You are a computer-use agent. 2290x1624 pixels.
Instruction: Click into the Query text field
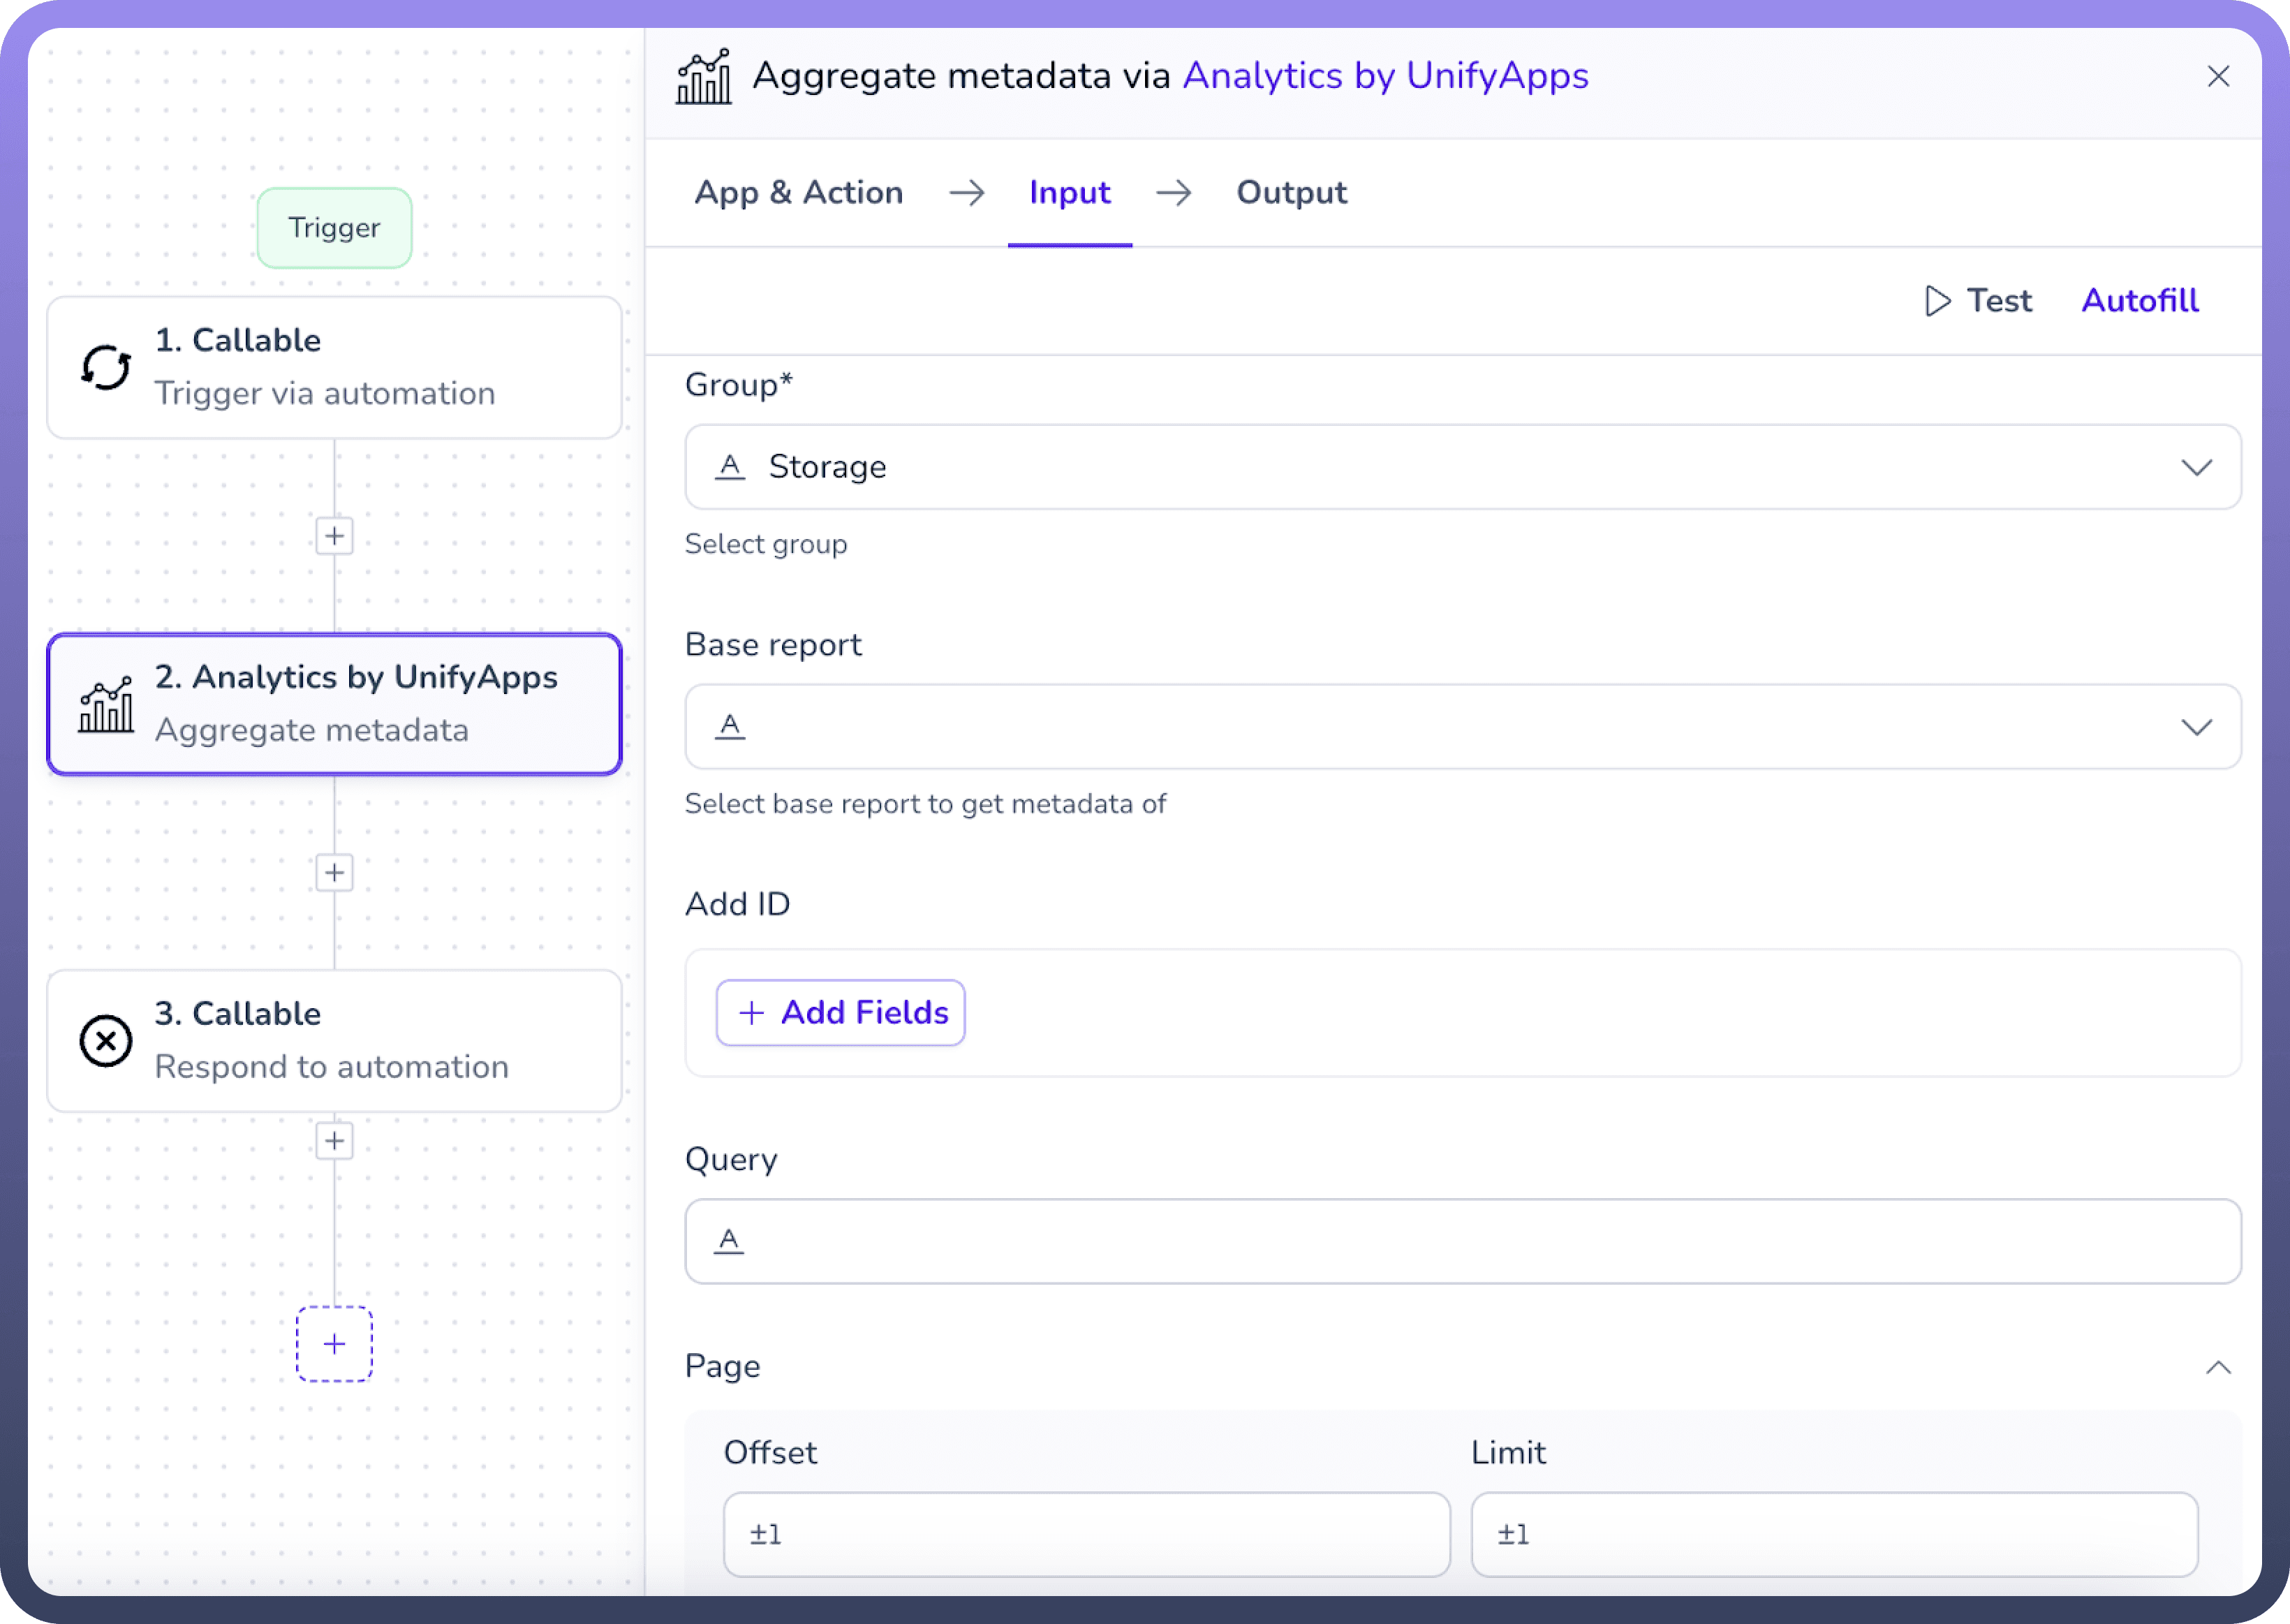point(1462,1241)
